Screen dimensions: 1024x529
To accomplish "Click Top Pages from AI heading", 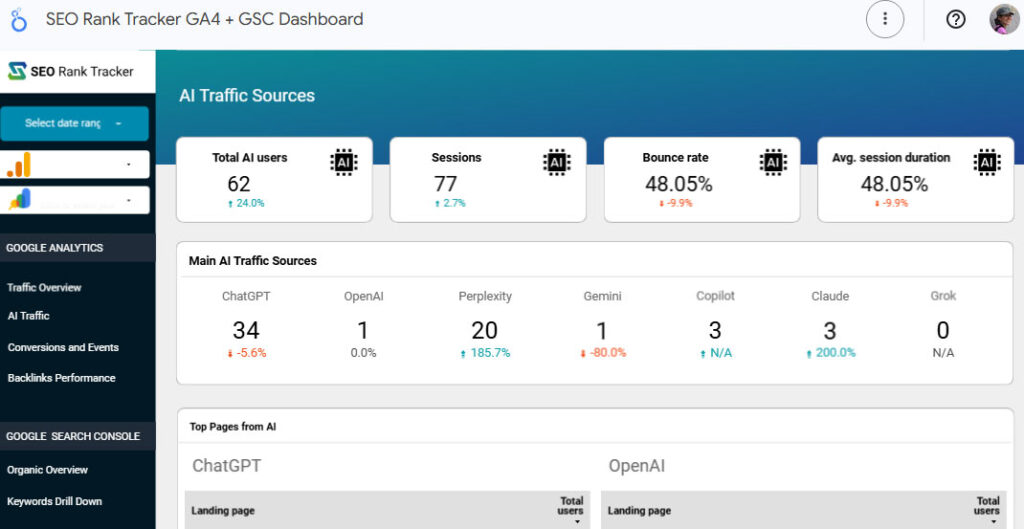I will pyautogui.click(x=232, y=426).
